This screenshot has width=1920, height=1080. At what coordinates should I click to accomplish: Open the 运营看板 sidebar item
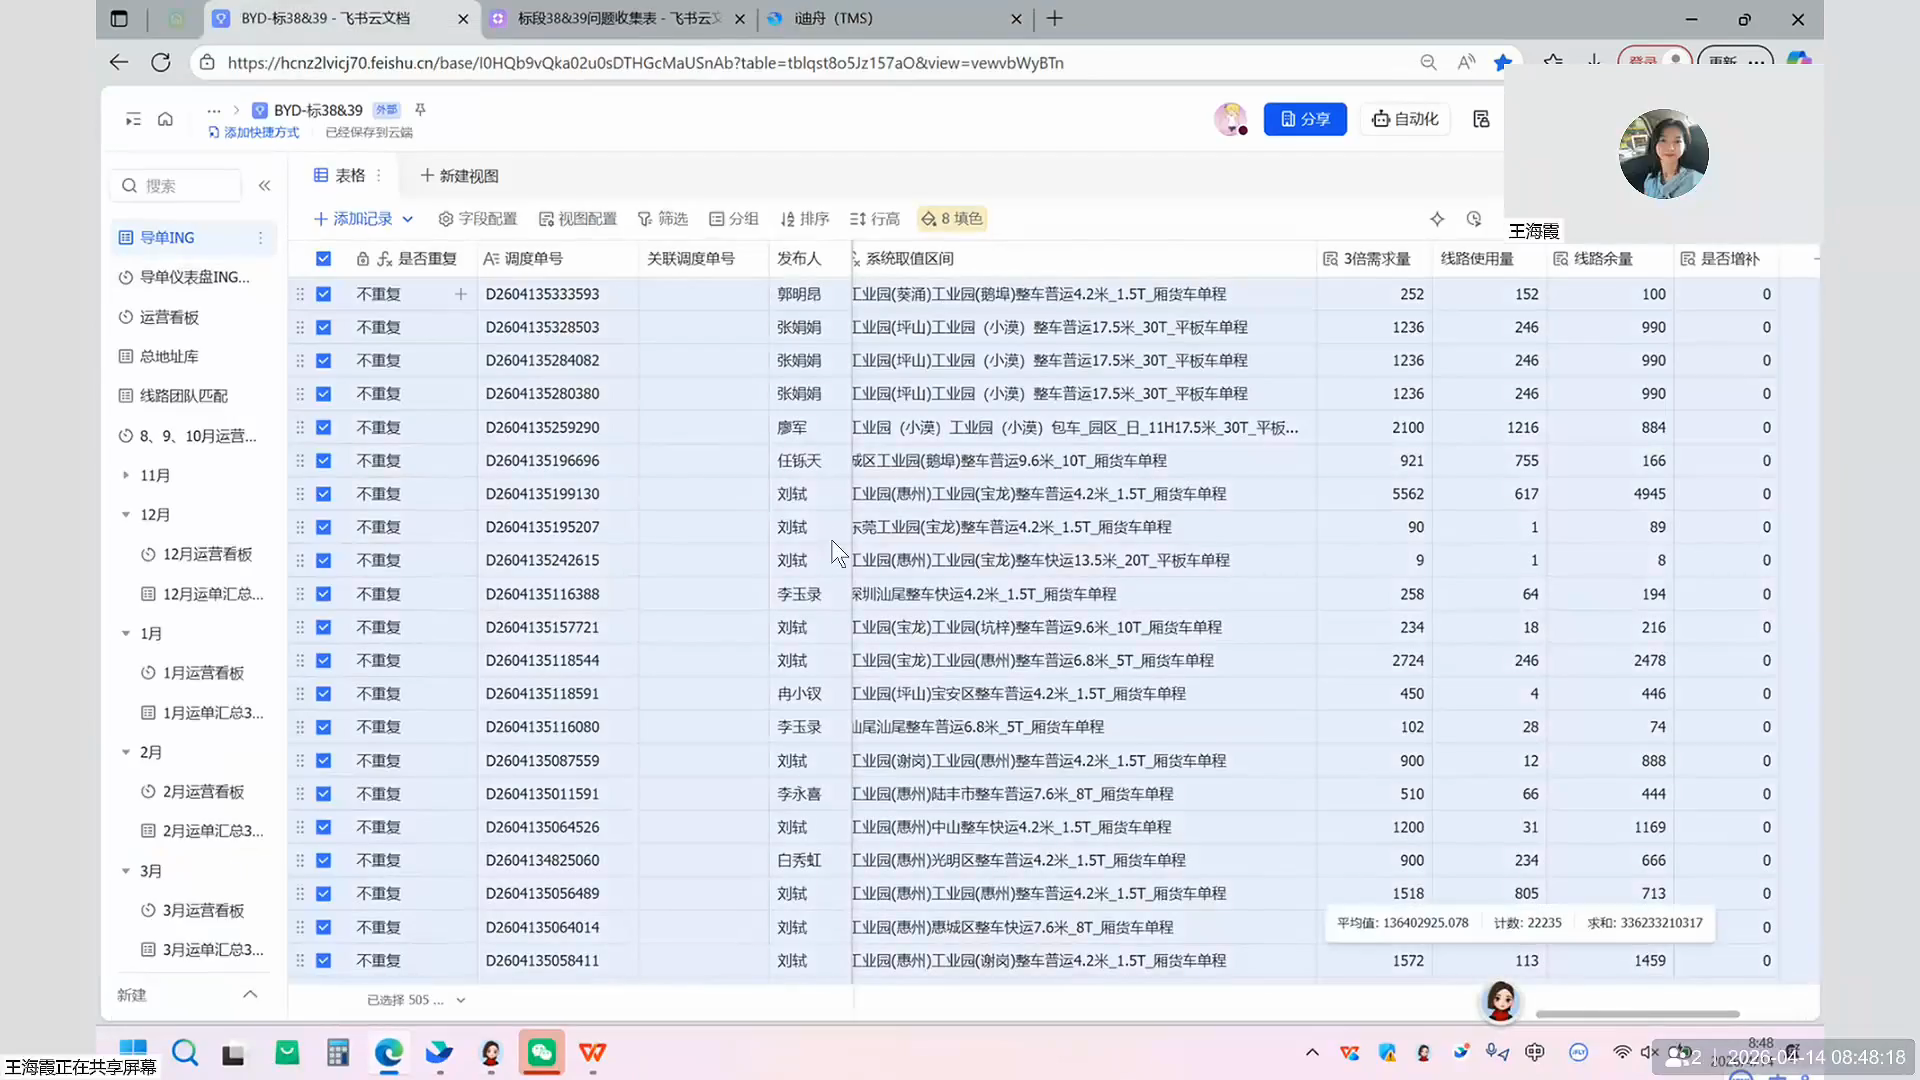[169, 317]
